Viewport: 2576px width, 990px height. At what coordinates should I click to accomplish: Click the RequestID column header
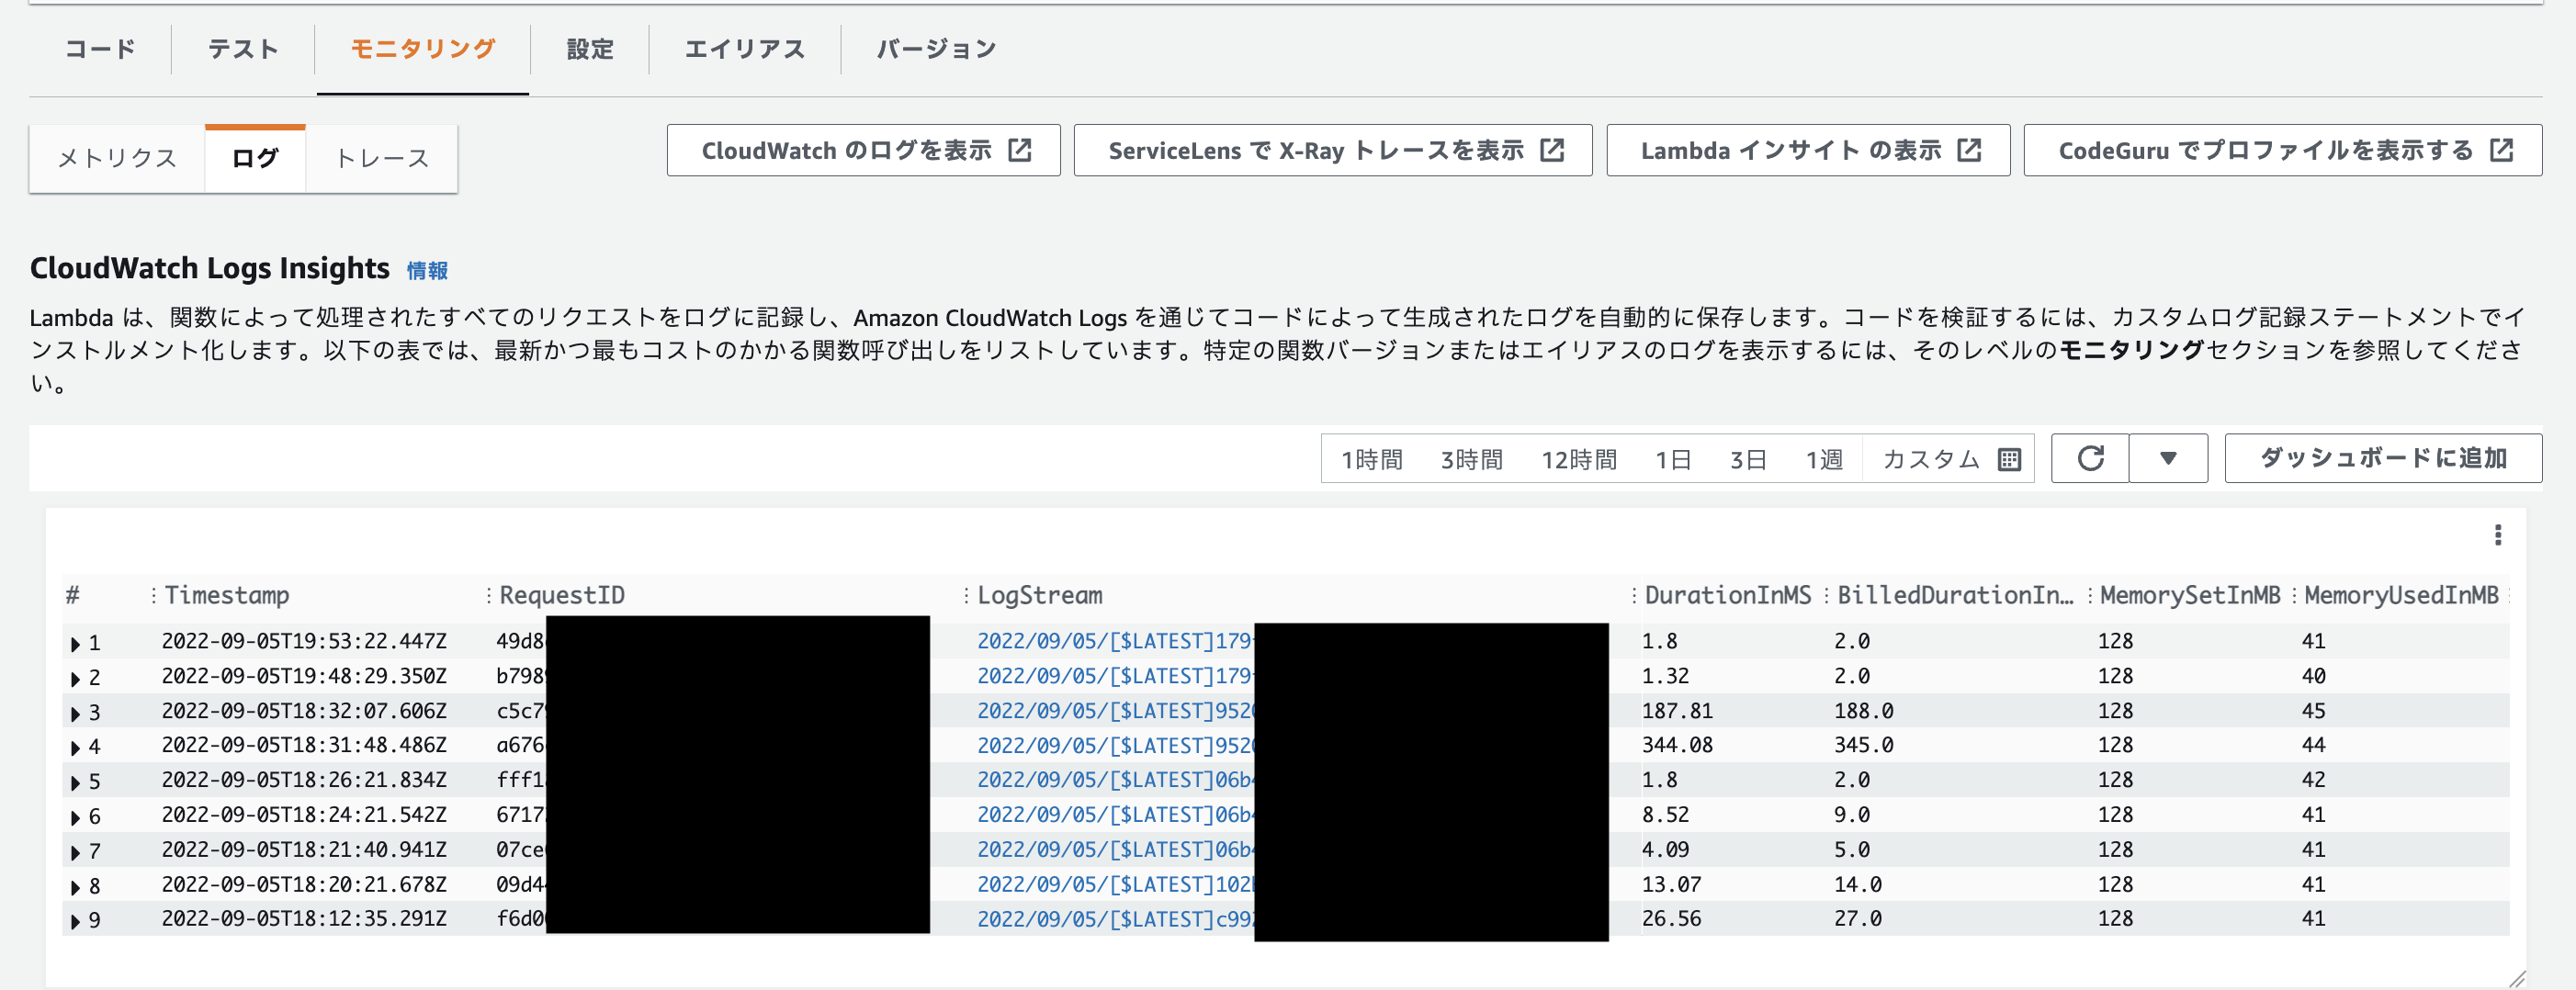[562, 596]
